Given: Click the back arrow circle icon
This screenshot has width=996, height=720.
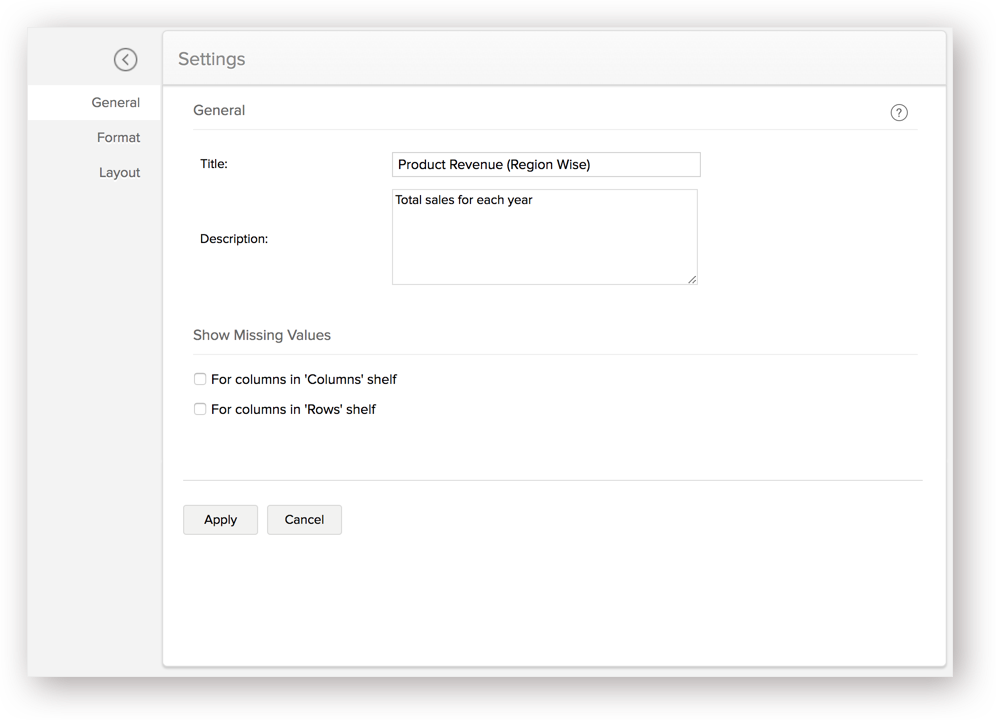Looking at the screenshot, I should tap(126, 60).
